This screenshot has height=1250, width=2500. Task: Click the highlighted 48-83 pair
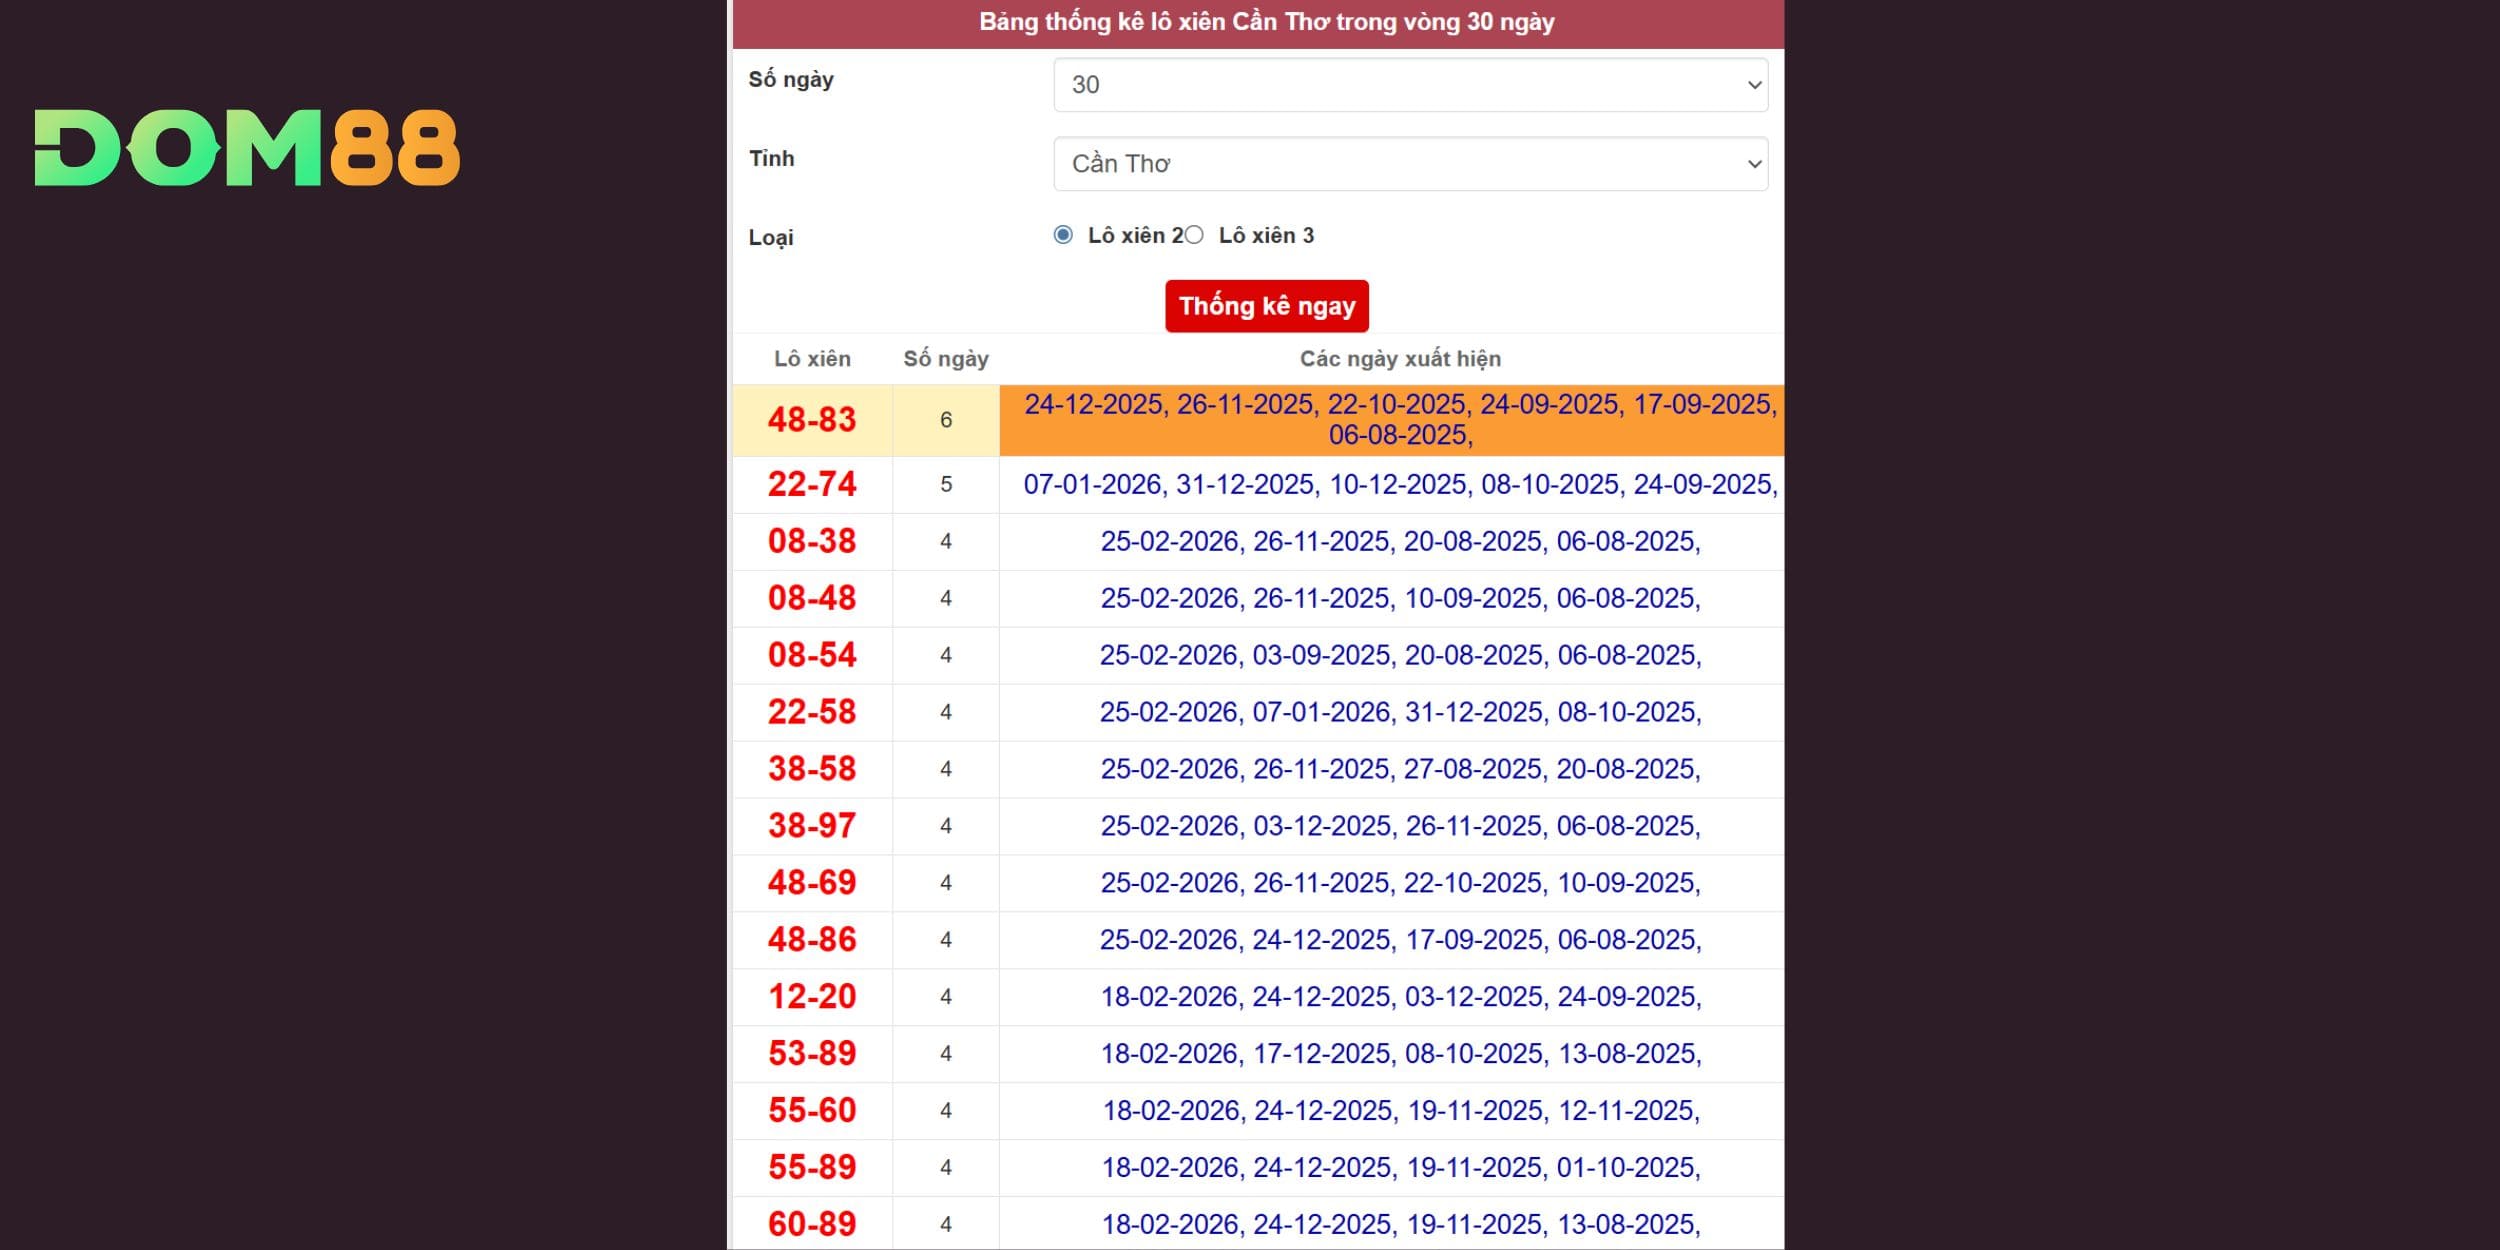coord(812,420)
